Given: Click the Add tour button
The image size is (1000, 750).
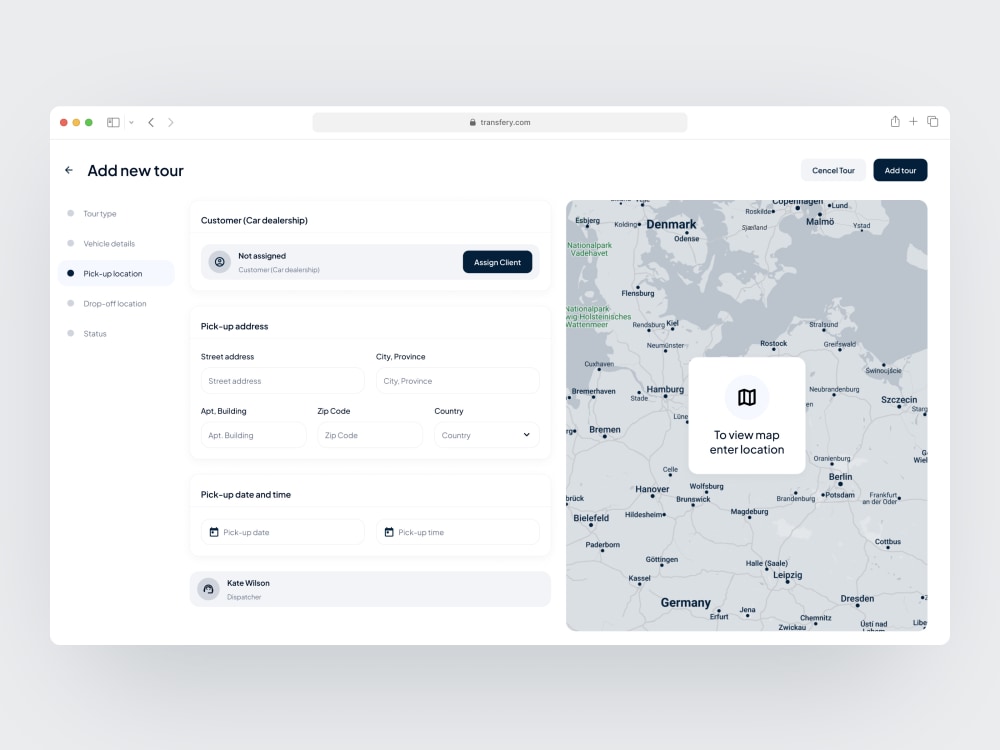Looking at the screenshot, I should pos(900,170).
